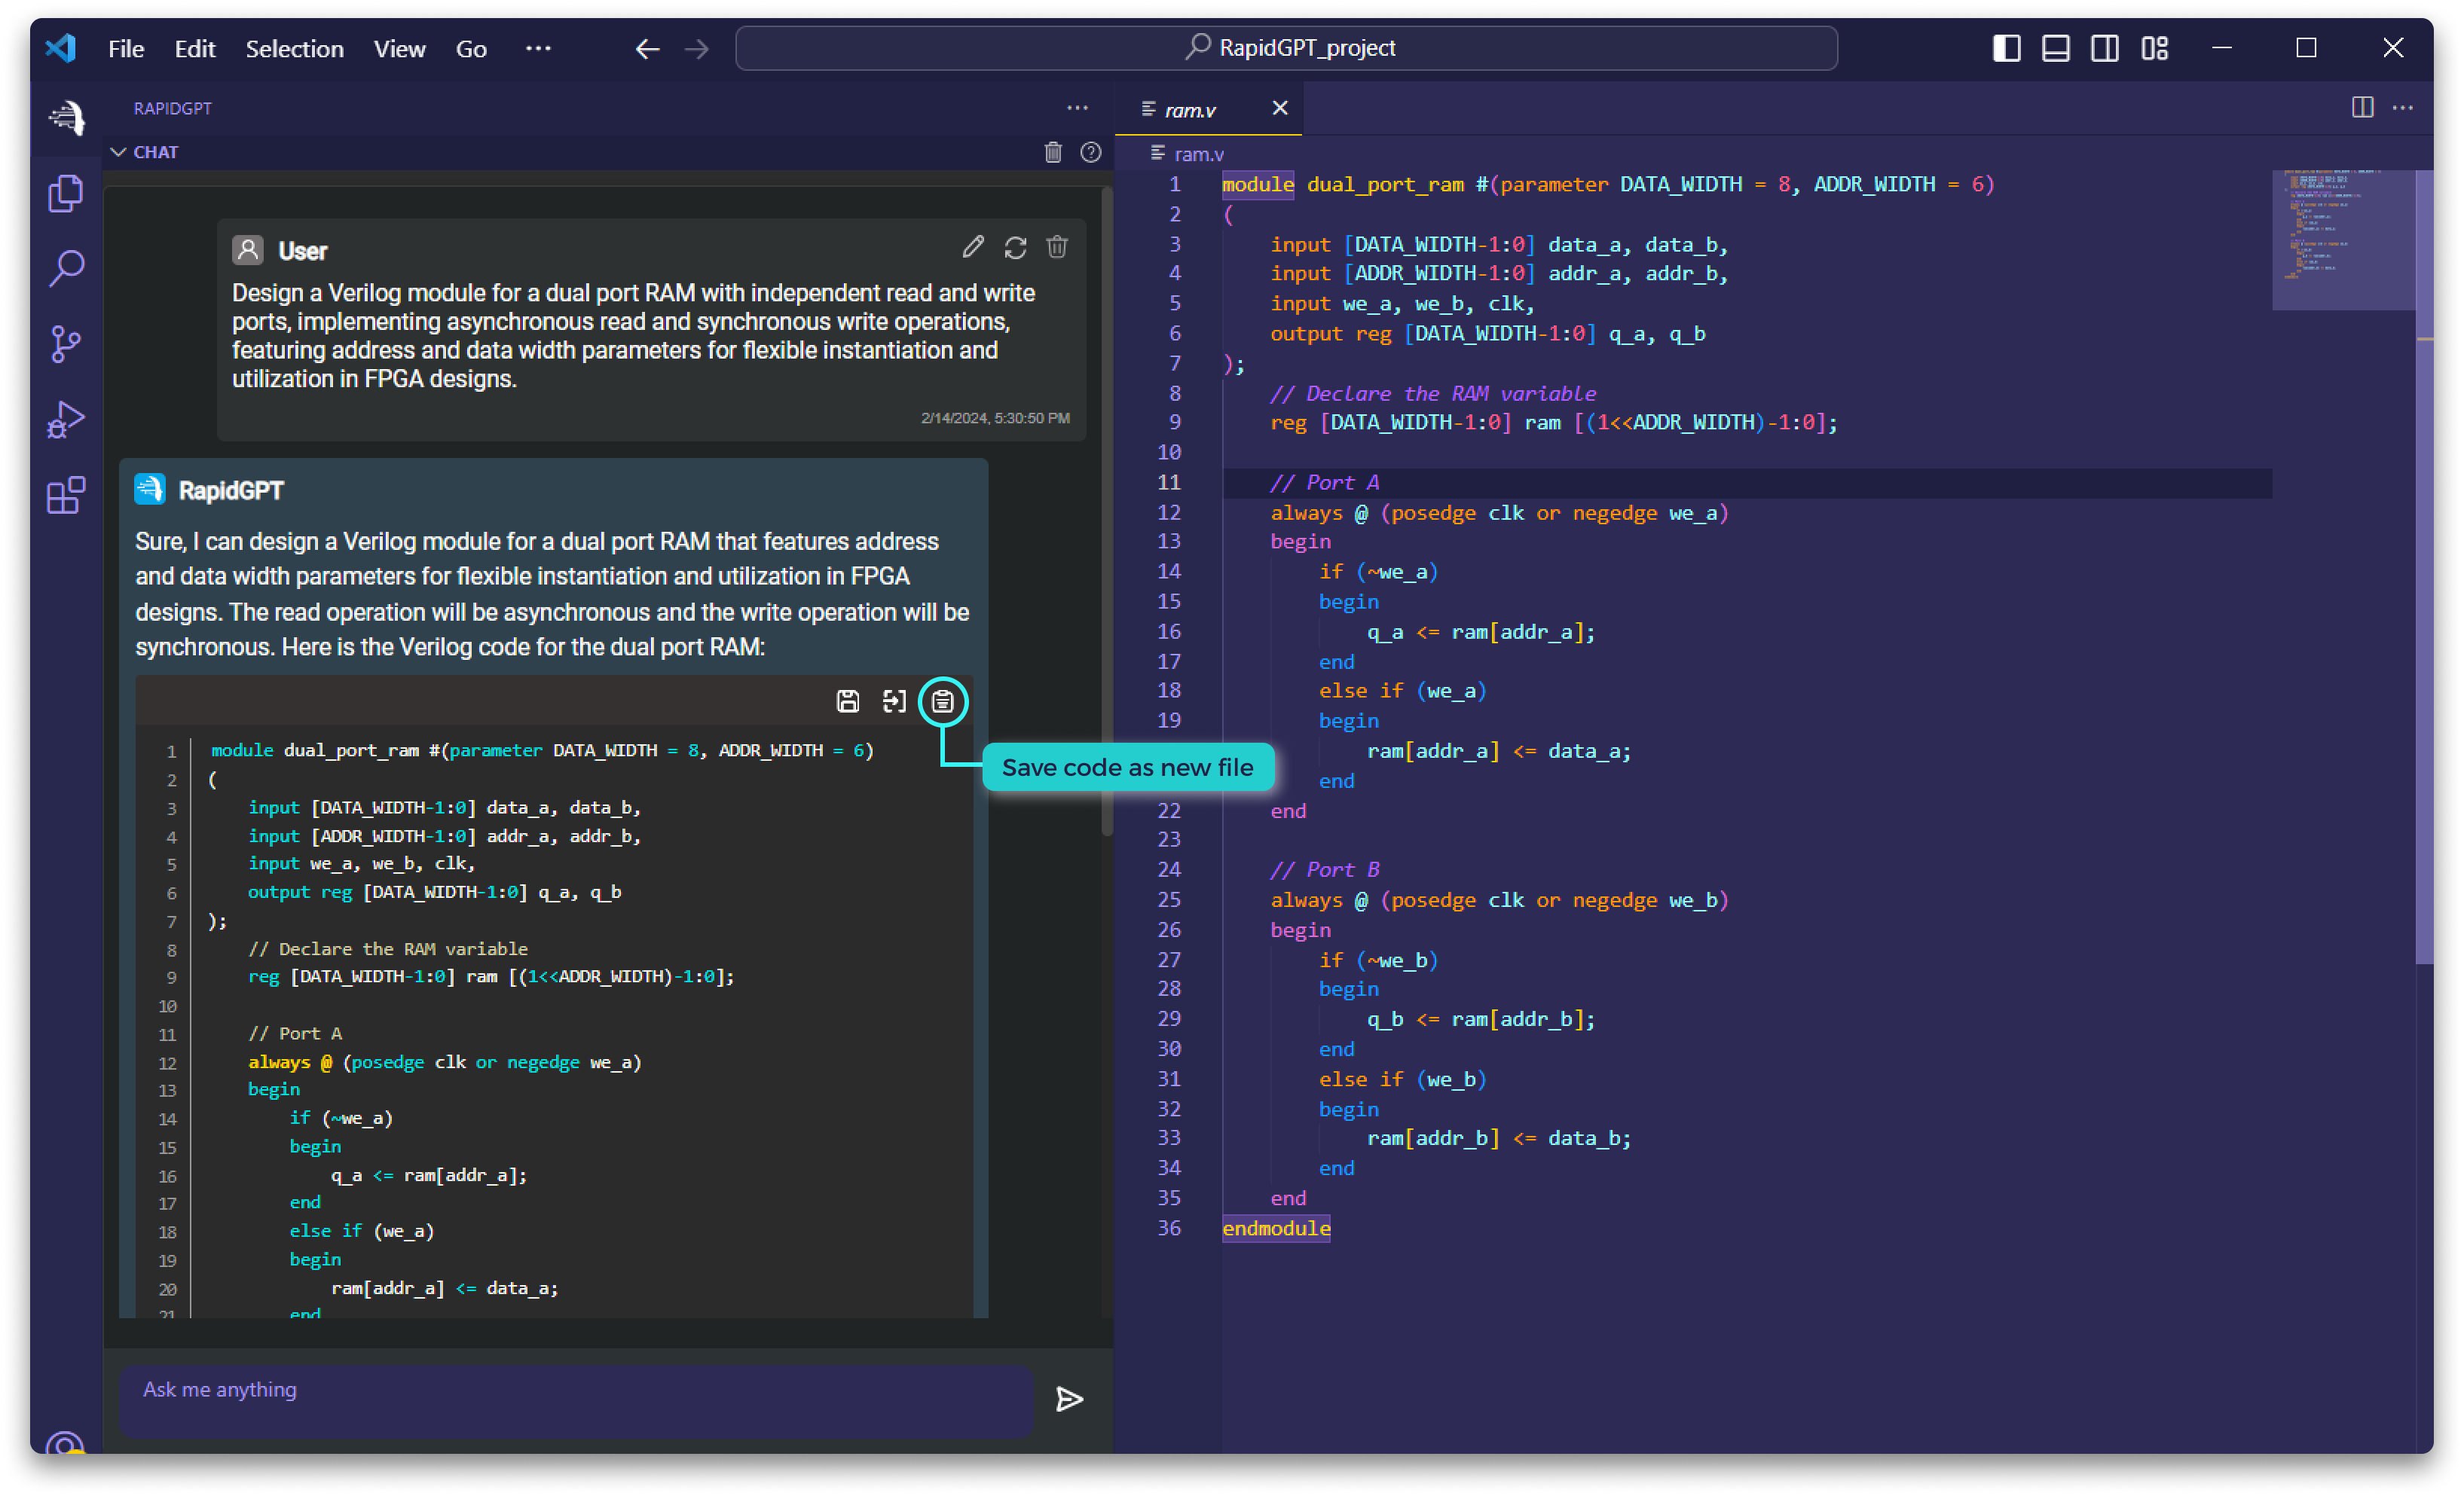Toggle the panel layout view icon
This screenshot has width=2464, height=1496.
[x=2054, y=47]
